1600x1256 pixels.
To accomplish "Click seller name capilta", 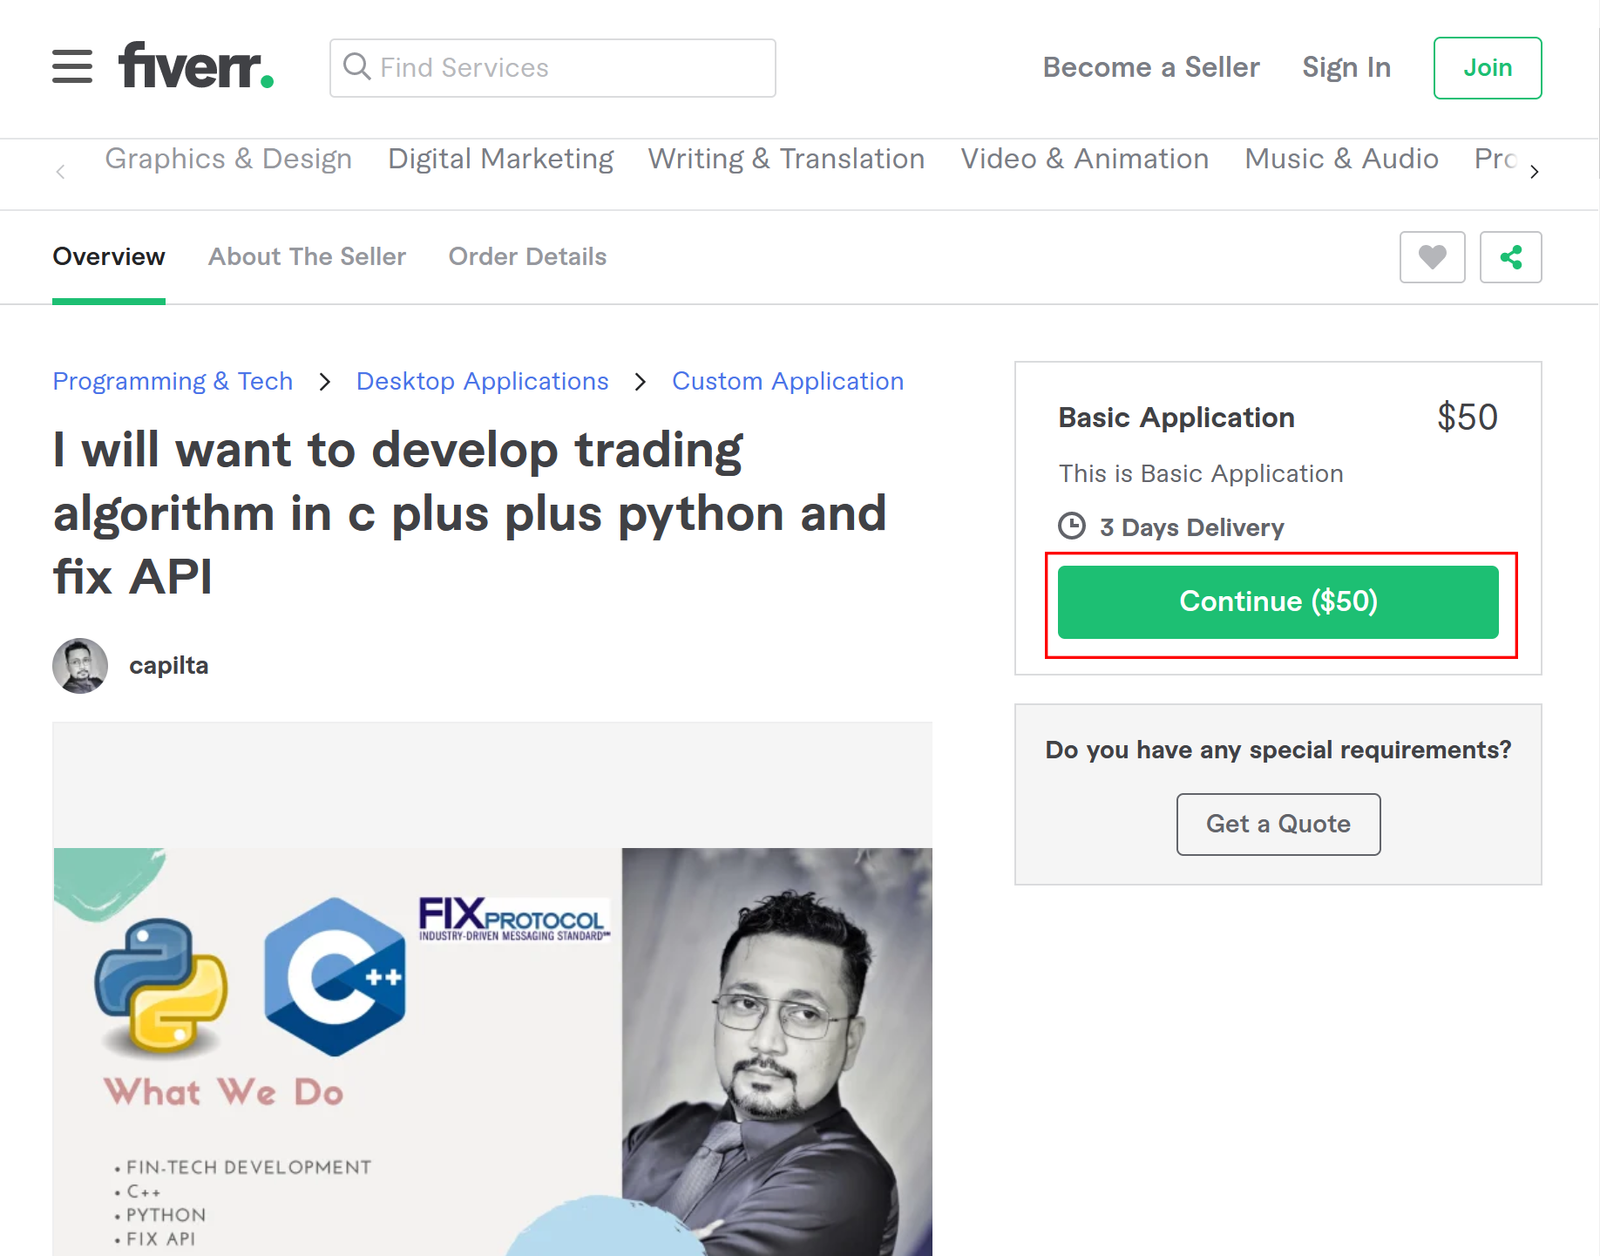I will (169, 666).
